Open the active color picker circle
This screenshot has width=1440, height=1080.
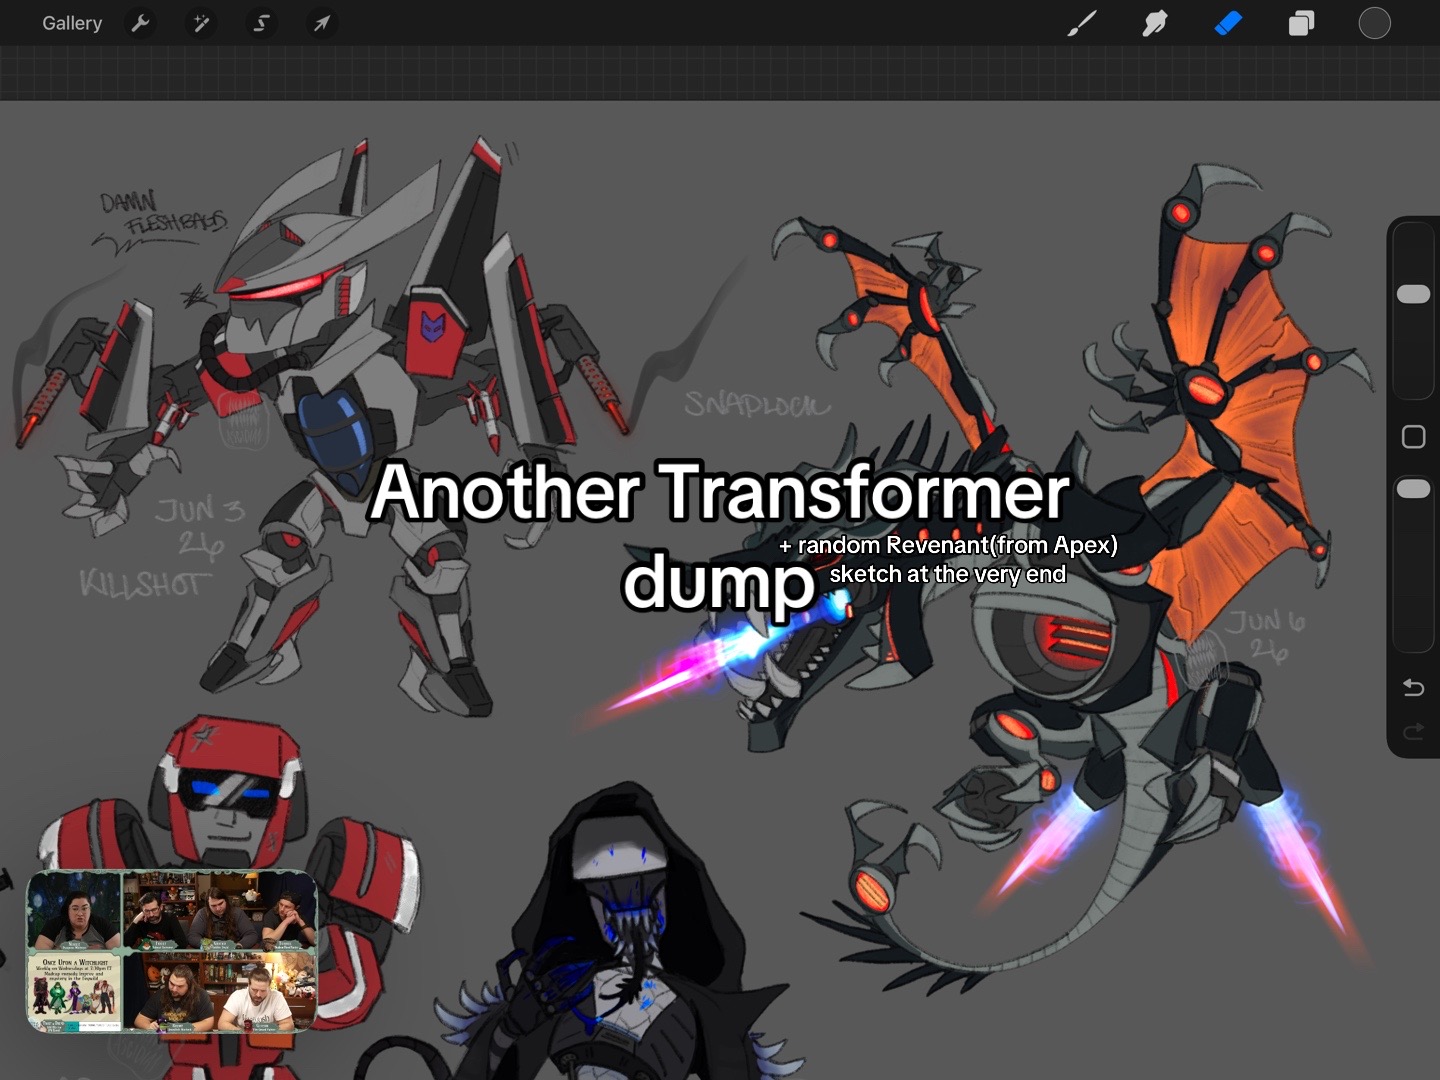click(x=1375, y=23)
